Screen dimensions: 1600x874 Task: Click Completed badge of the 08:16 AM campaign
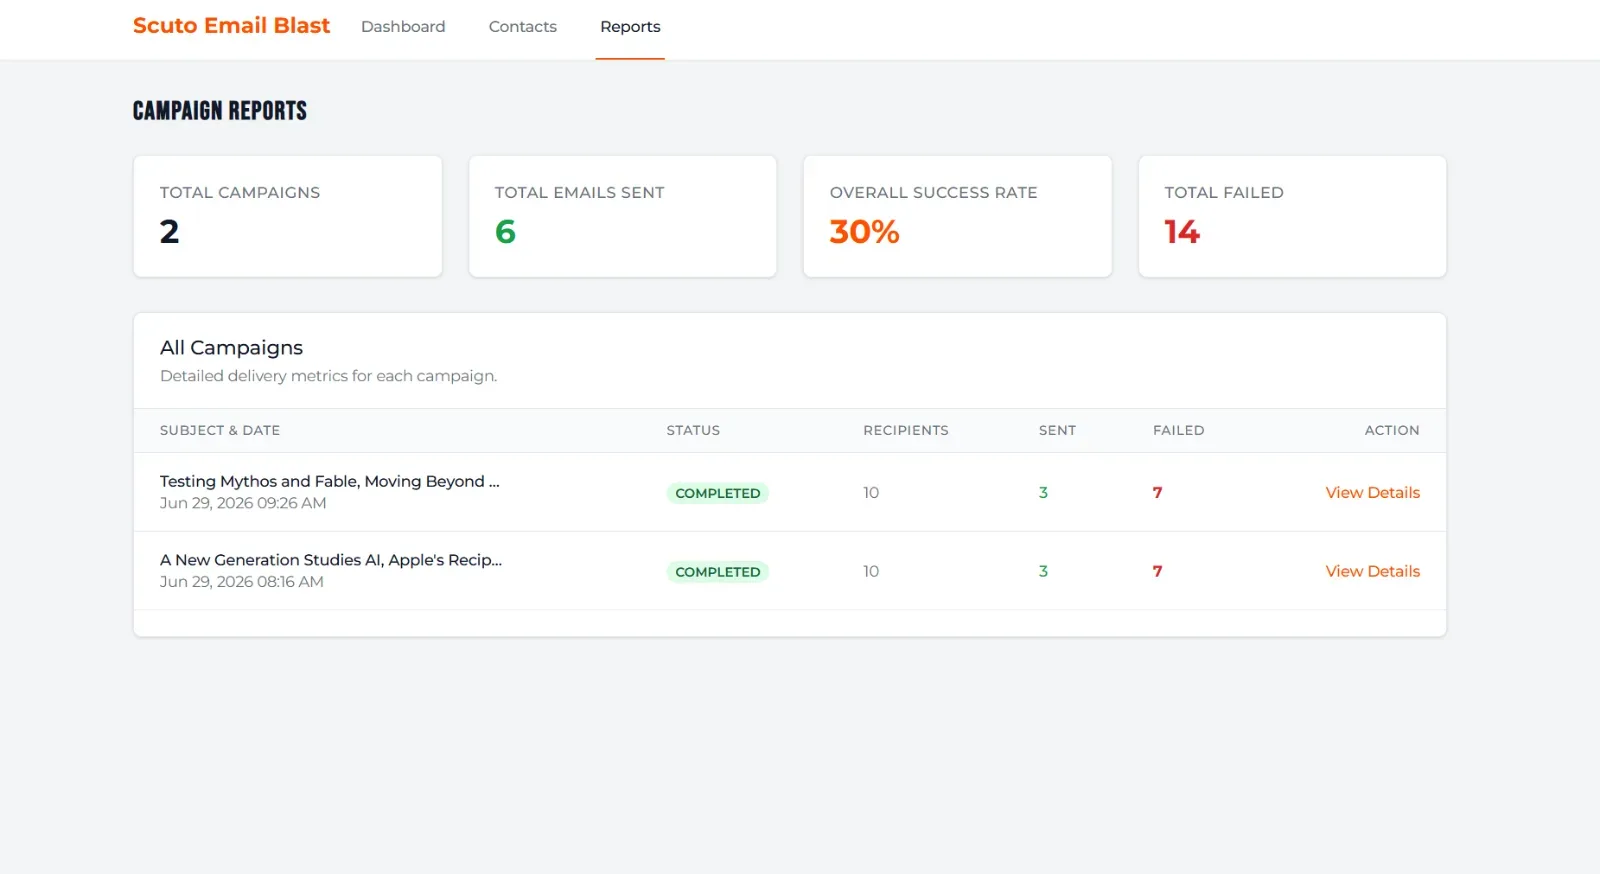click(x=718, y=572)
